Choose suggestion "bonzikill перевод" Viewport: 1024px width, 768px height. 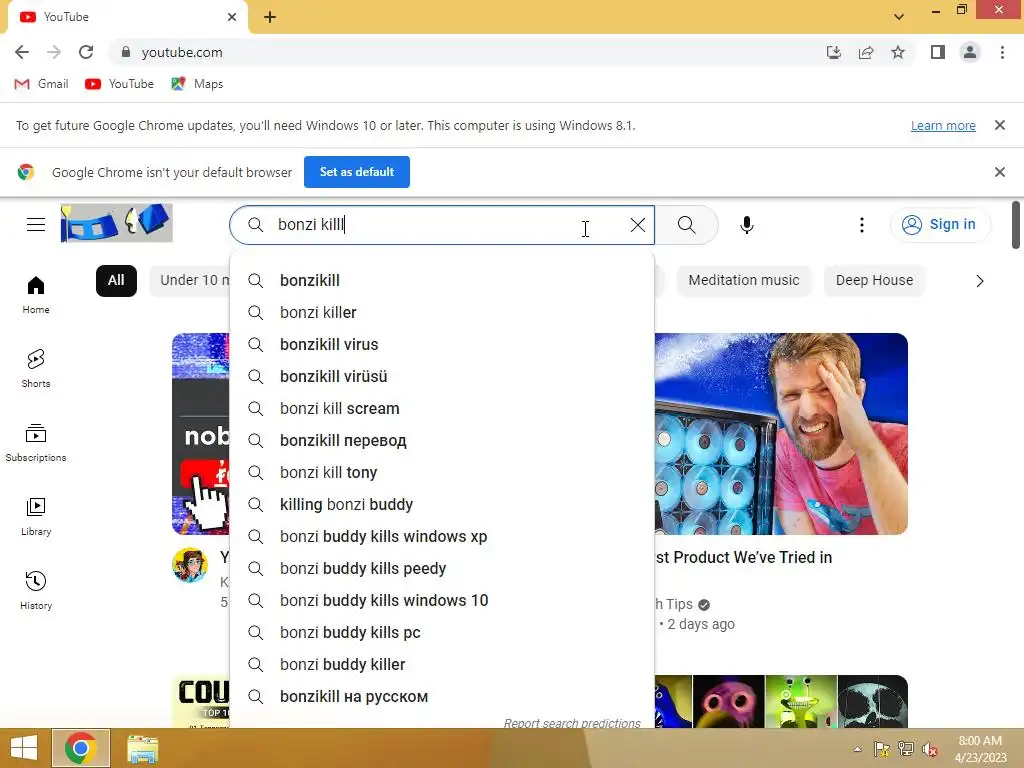pyautogui.click(x=442, y=440)
